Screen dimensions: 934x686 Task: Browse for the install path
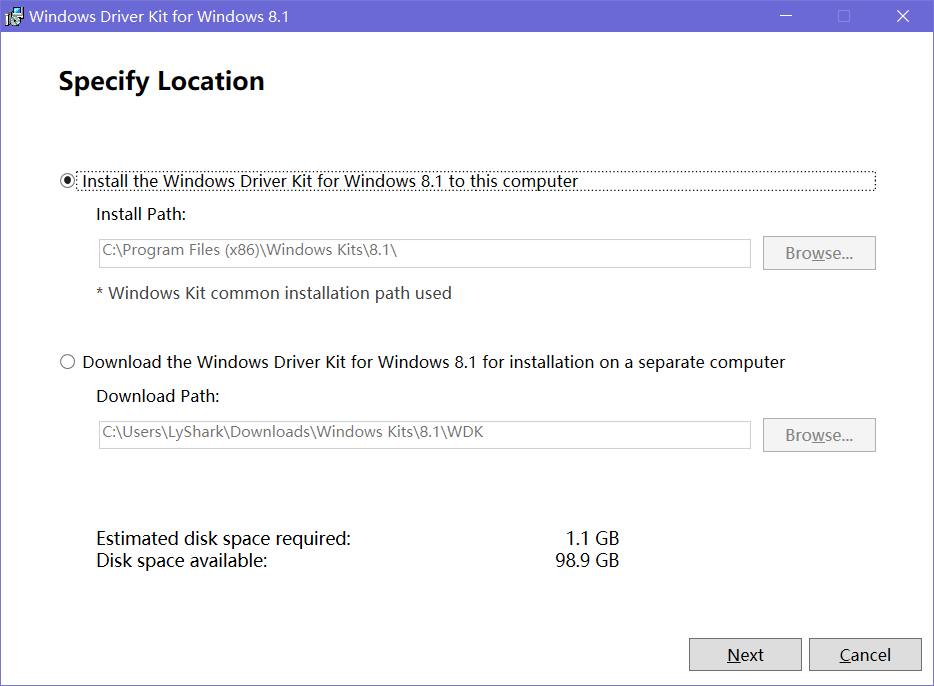tap(819, 253)
